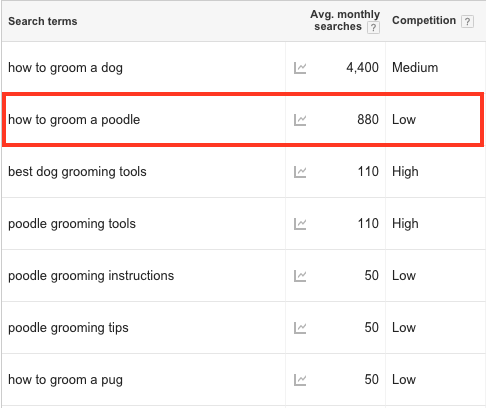Click help icon beside Competition header
The width and height of the screenshot is (486, 408).
(x=467, y=21)
